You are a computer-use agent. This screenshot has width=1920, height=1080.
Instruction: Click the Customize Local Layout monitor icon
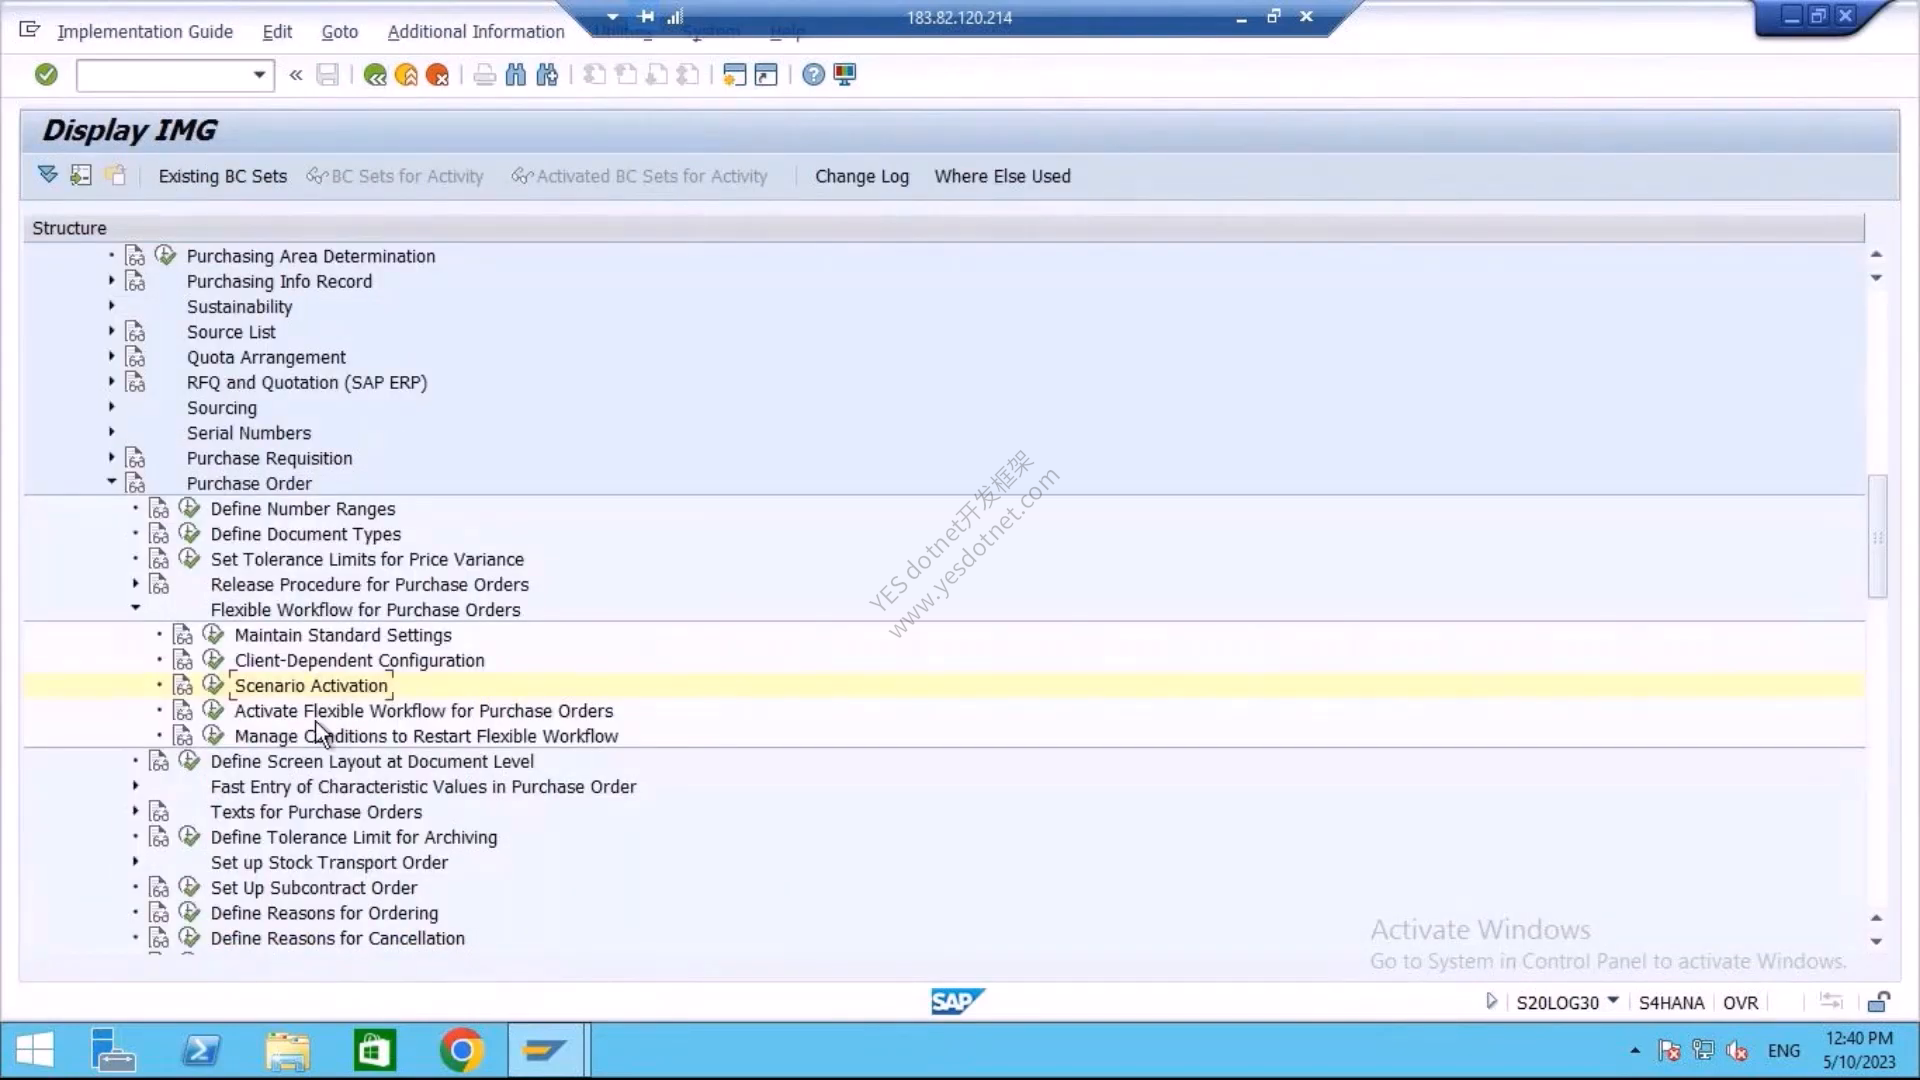845,75
